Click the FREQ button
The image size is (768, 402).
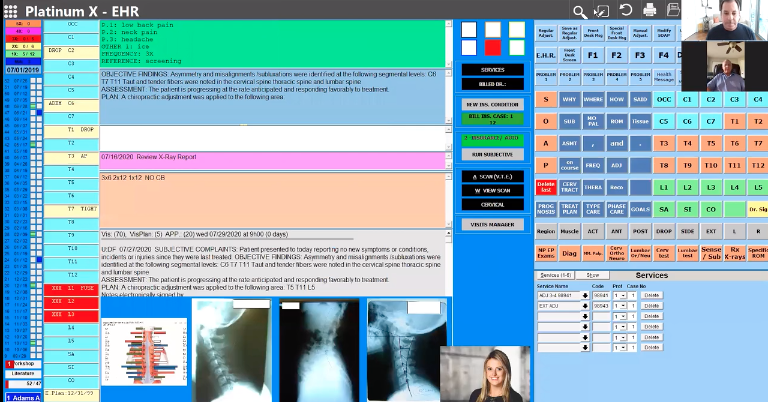[593, 166]
